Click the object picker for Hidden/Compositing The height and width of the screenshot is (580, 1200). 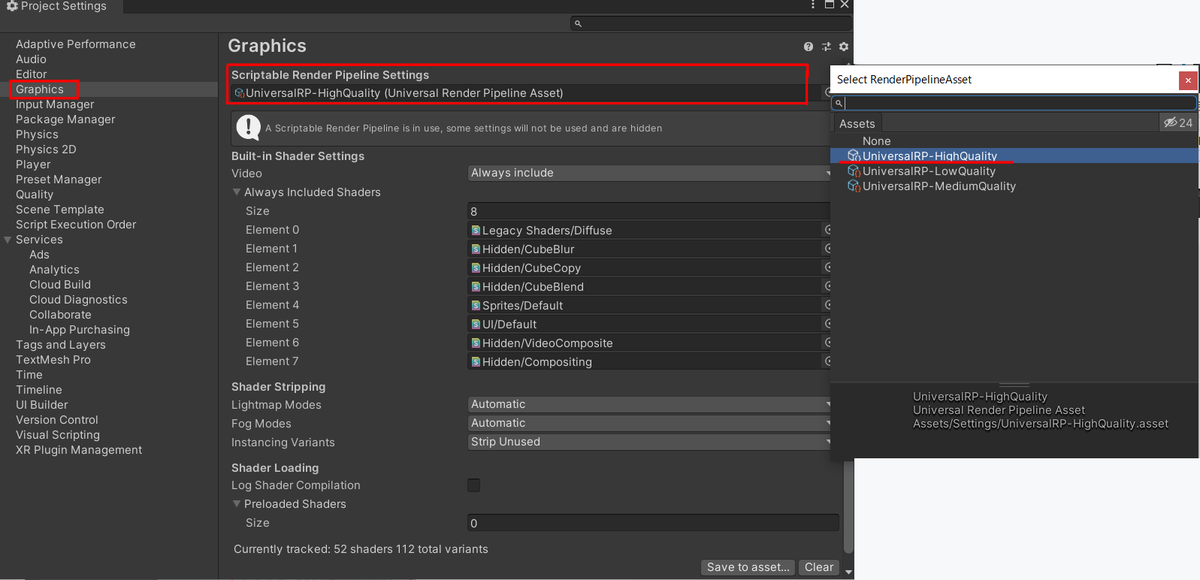829,362
